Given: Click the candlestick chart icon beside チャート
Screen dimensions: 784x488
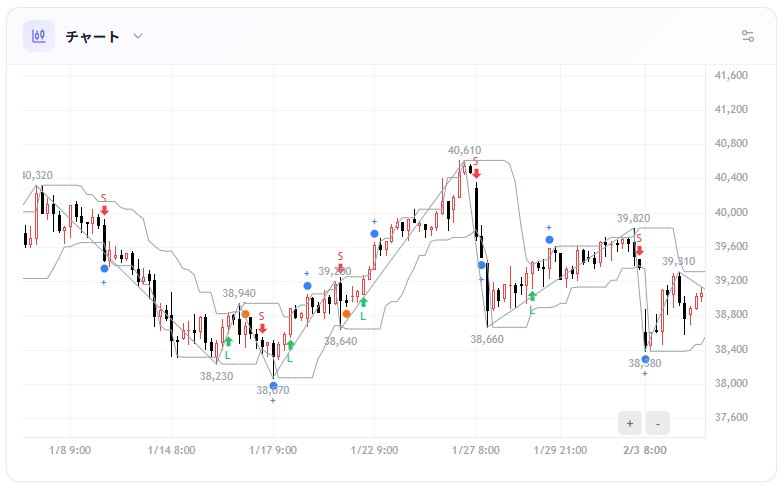Looking at the screenshot, I should (39, 37).
